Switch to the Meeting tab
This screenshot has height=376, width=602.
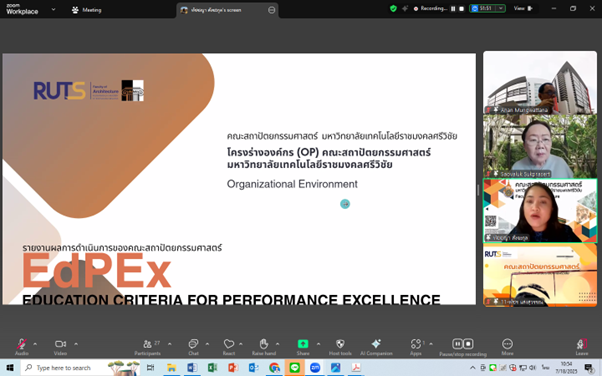click(x=87, y=10)
